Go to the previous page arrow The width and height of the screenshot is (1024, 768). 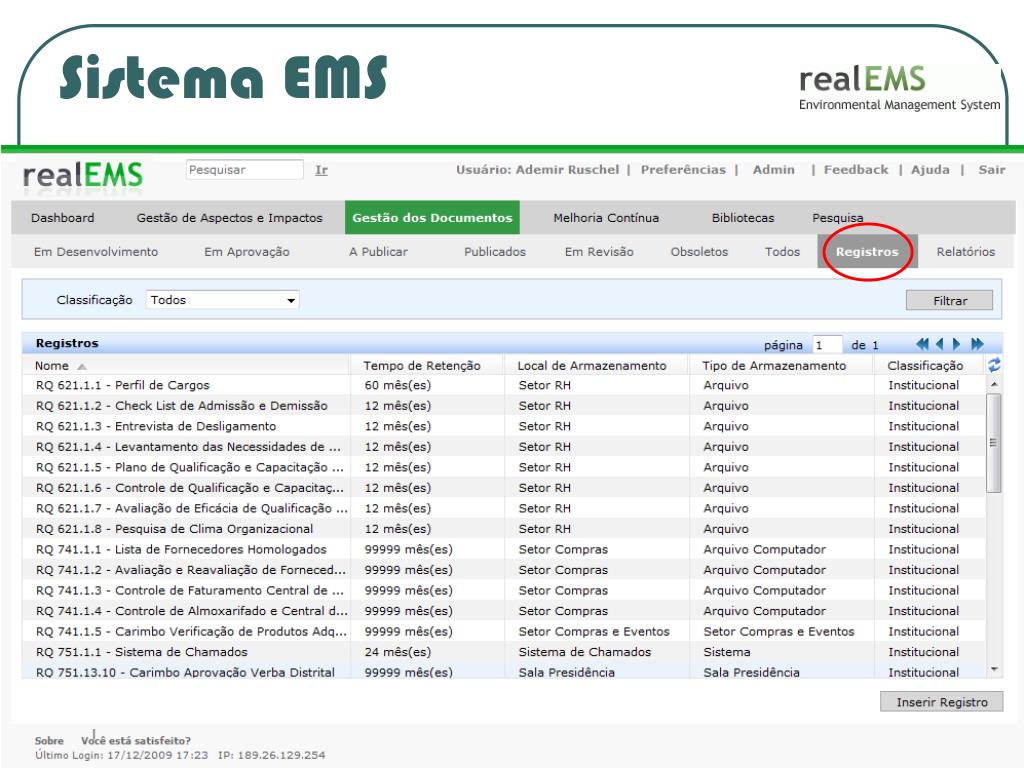coord(939,344)
